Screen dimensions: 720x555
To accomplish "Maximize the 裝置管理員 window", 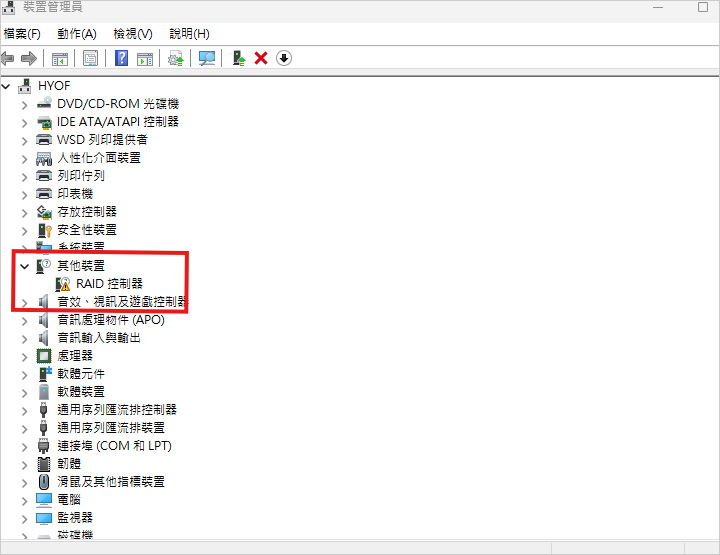I will click(703, 7).
